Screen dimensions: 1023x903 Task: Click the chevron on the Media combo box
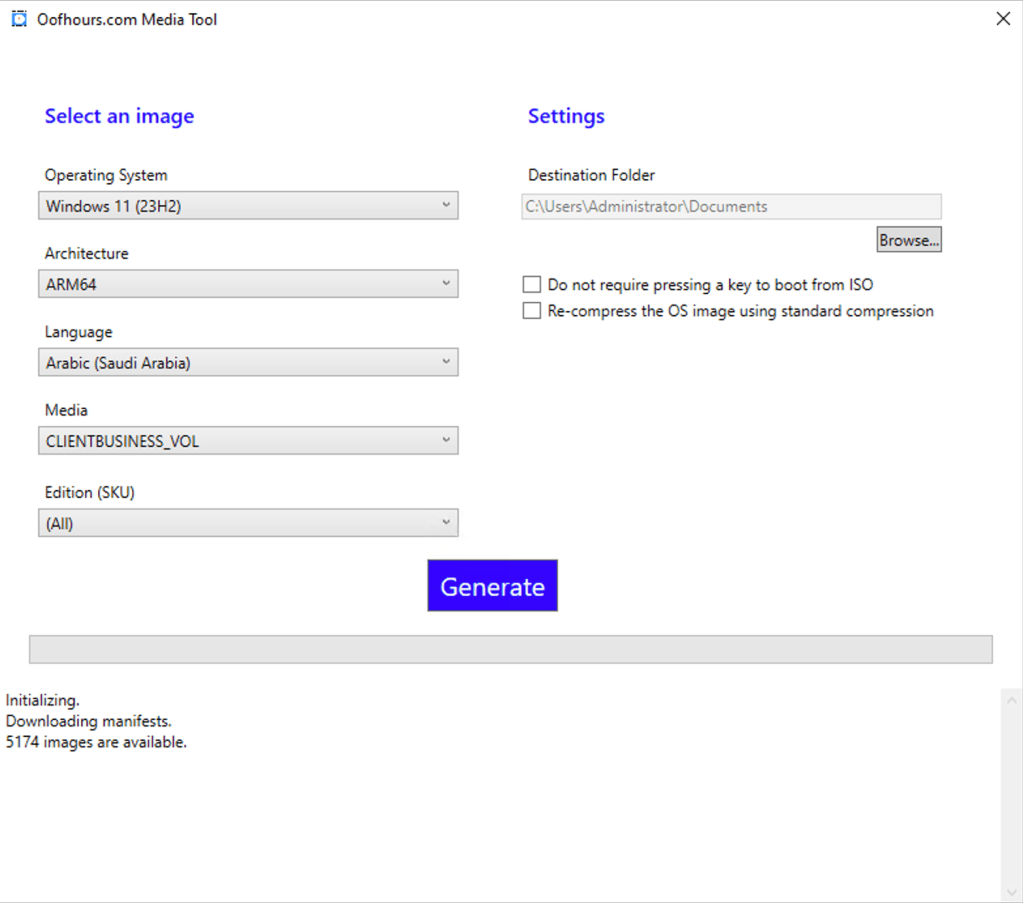pos(447,440)
